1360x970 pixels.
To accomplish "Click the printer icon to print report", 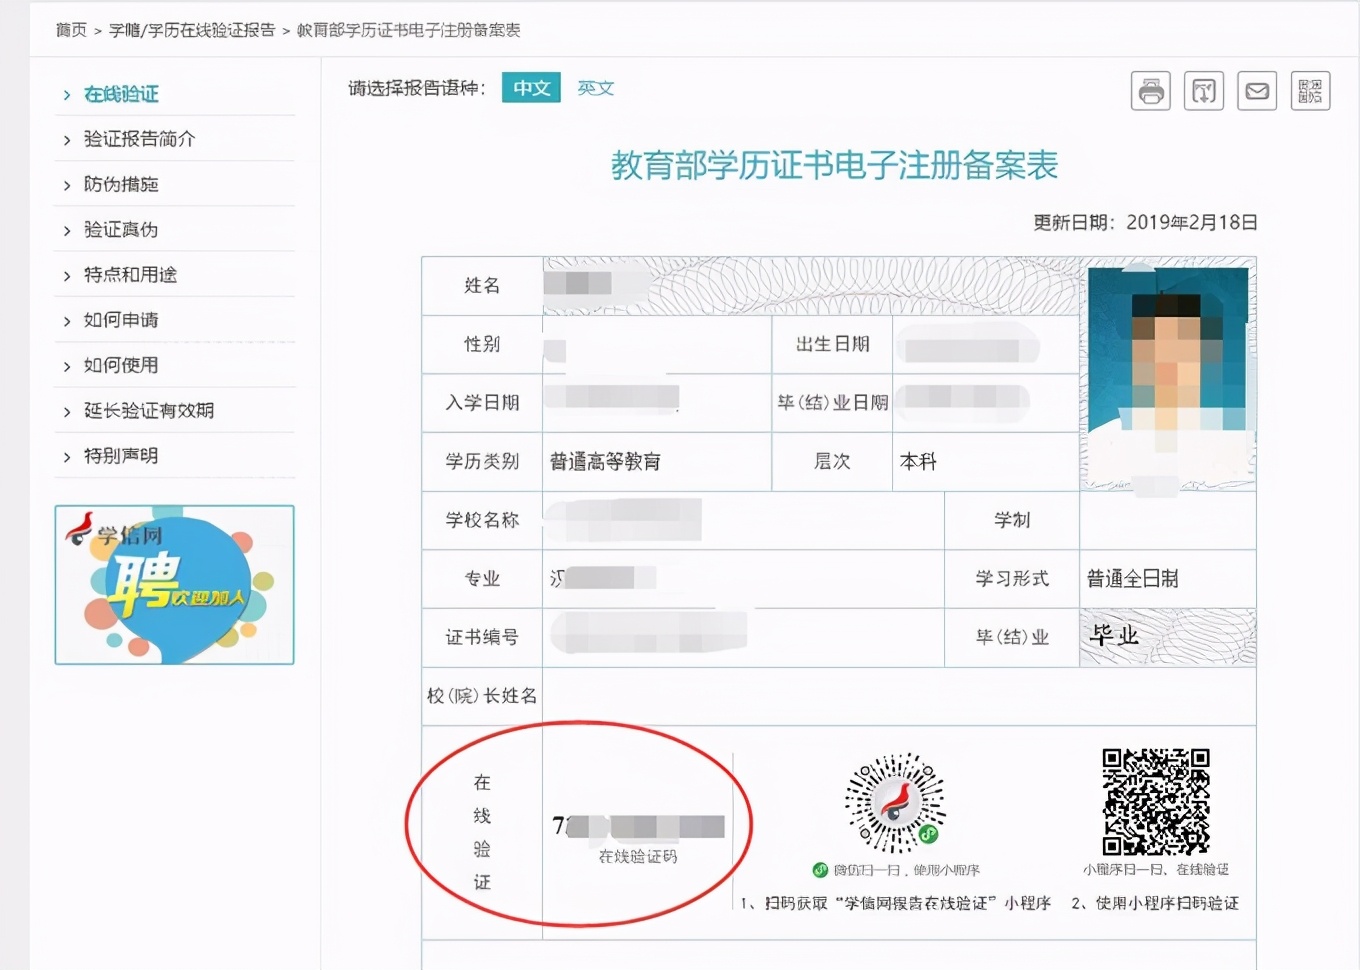I will pyautogui.click(x=1150, y=91).
